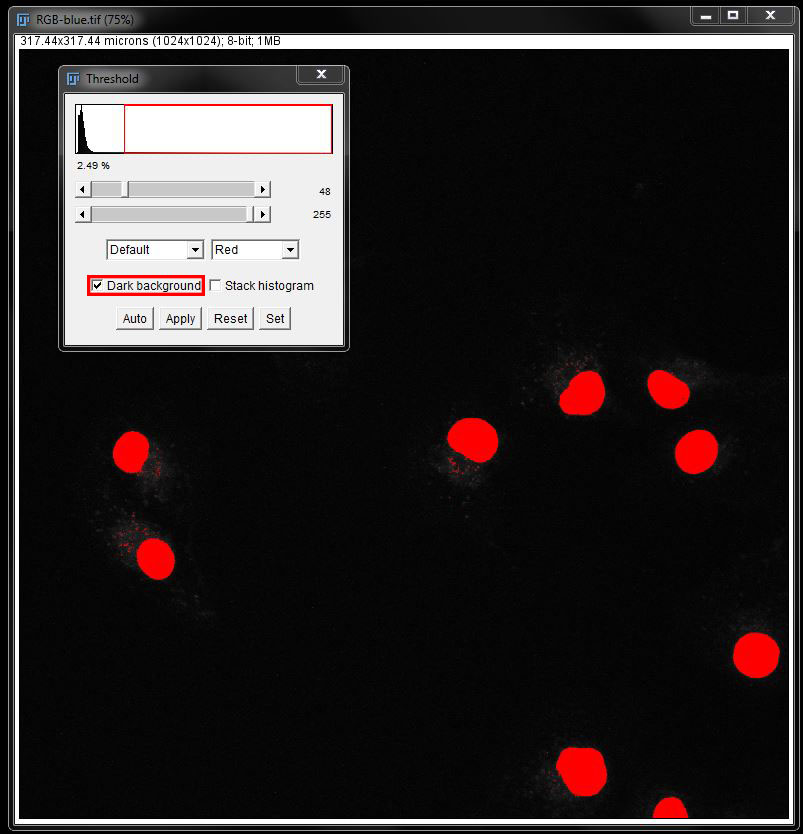The image size is (803, 834).
Task: Click the Set button
Action: [x=275, y=319]
